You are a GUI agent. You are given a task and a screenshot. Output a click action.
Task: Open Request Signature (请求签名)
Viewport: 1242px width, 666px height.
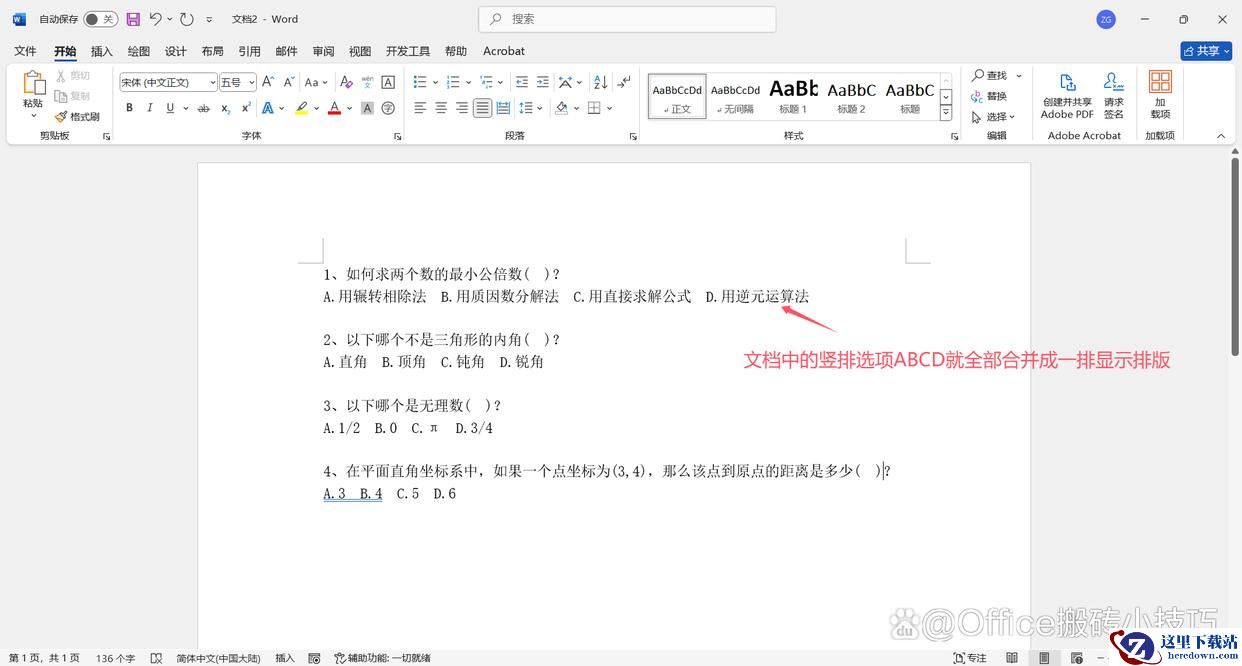1113,95
